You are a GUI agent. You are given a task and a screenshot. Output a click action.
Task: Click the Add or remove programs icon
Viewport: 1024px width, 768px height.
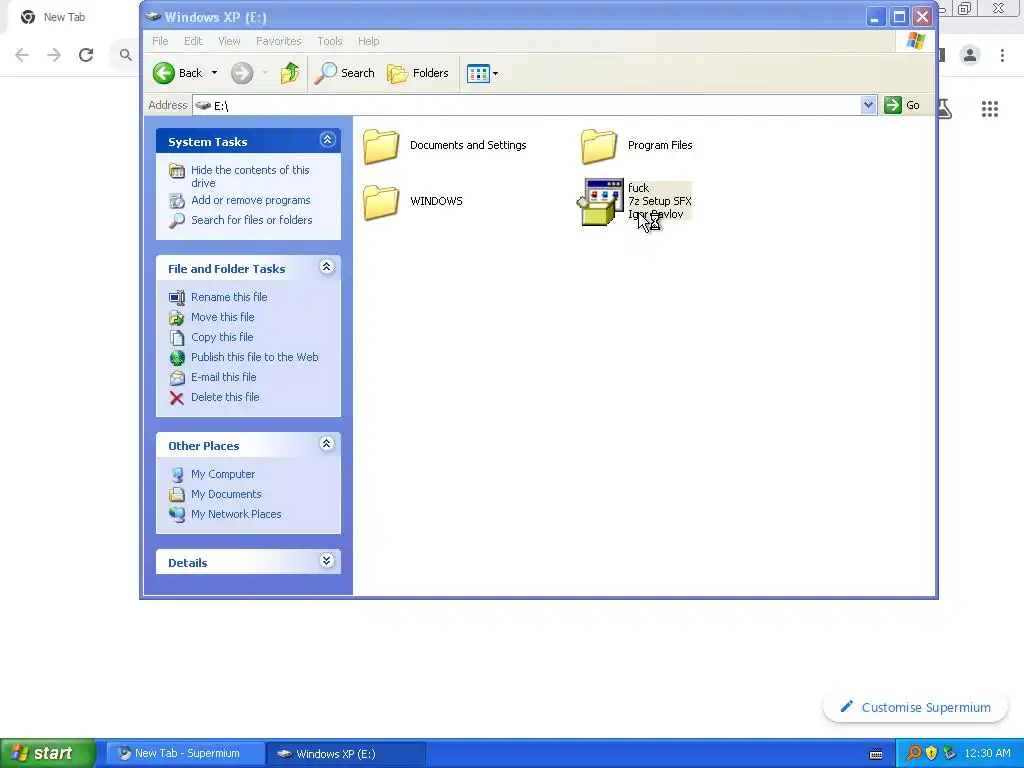tap(176, 201)
